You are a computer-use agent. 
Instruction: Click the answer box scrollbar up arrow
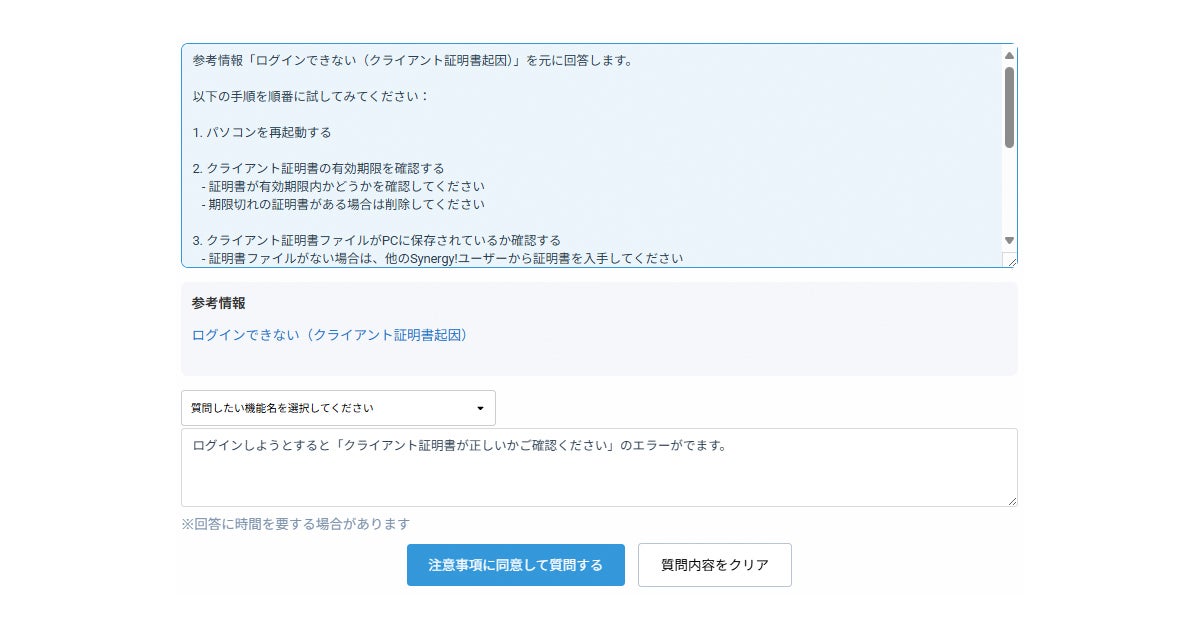(1009, 56)
